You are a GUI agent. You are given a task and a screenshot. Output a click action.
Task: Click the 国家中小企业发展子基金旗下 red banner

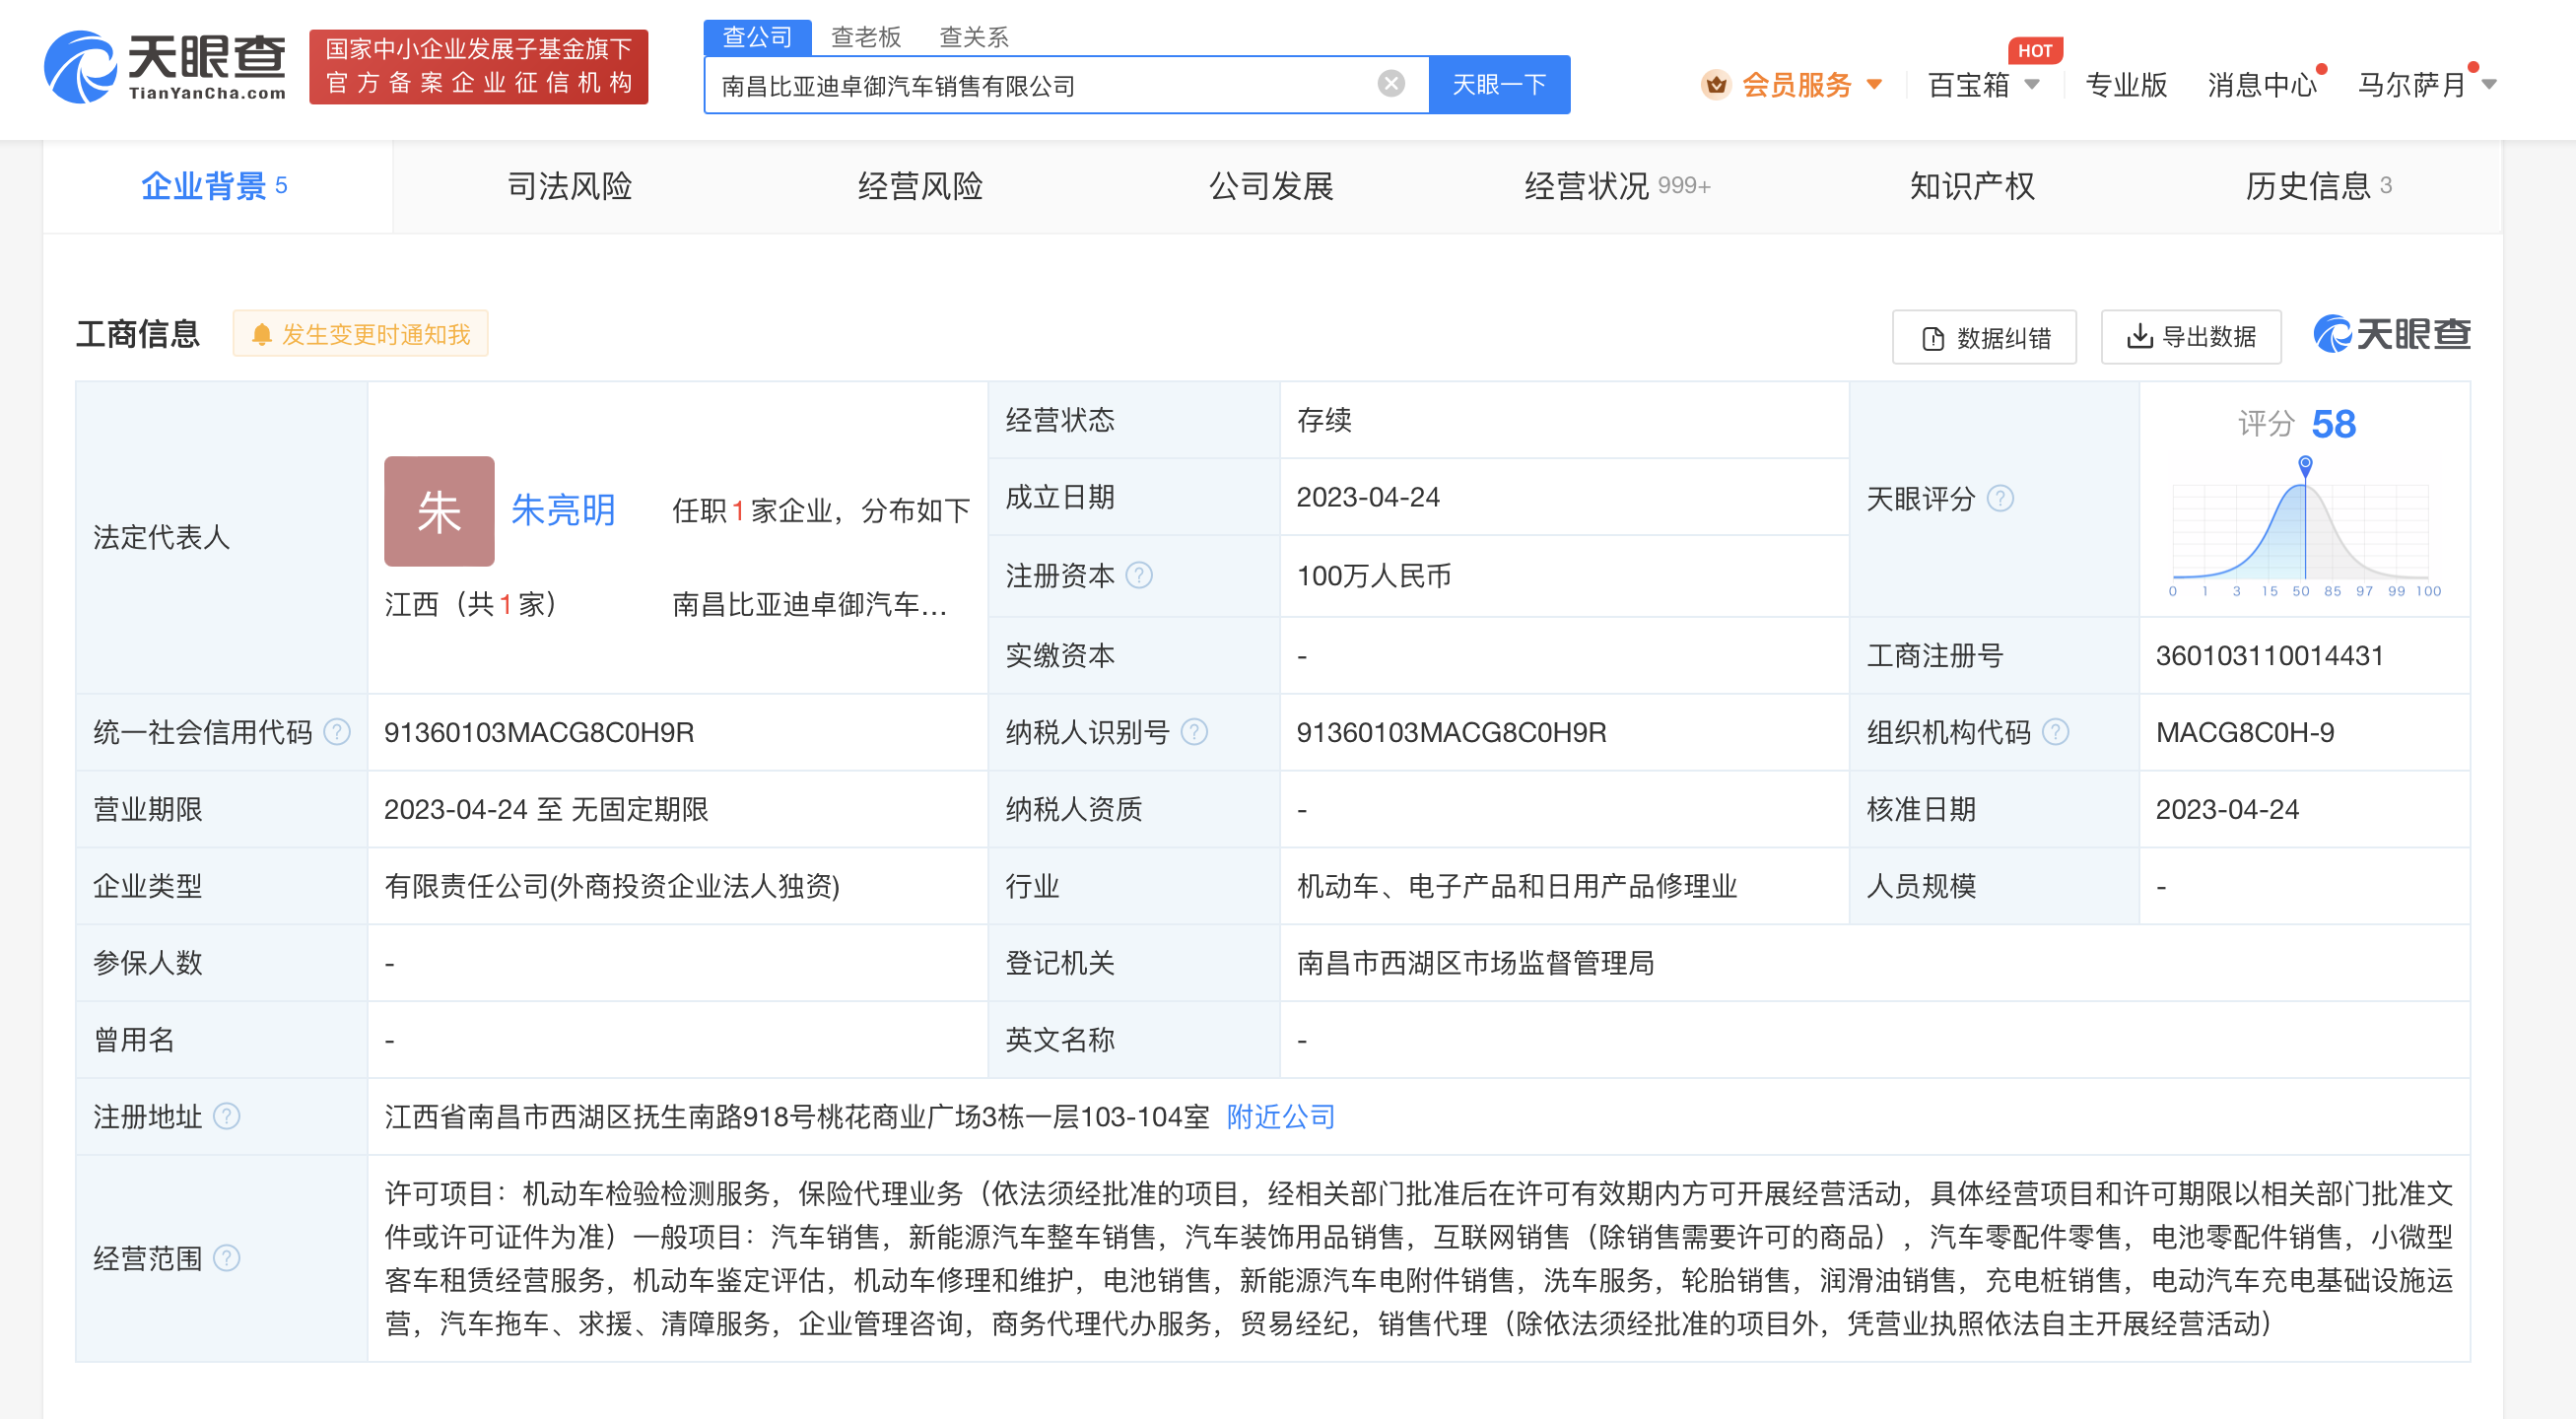click(478, 67)
